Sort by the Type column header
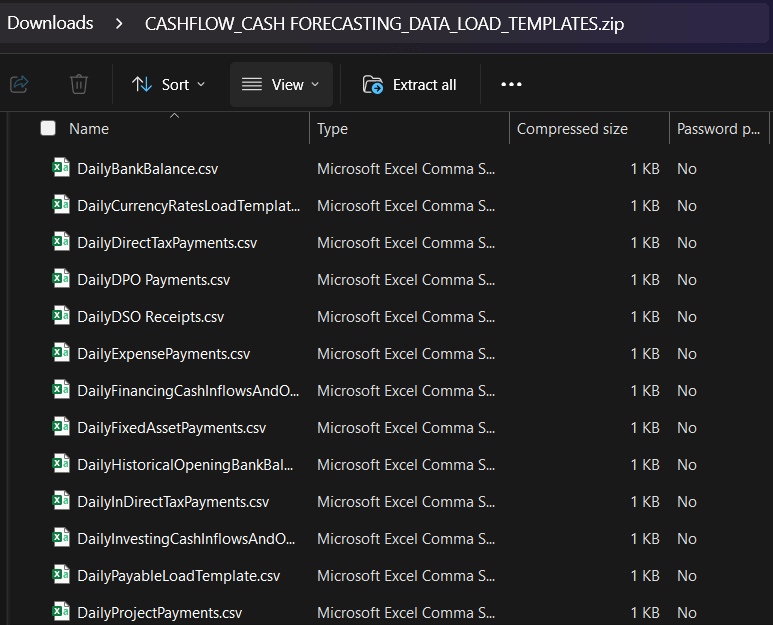The height and width of the screenshot is (625, 773). (x=332, y=129)
